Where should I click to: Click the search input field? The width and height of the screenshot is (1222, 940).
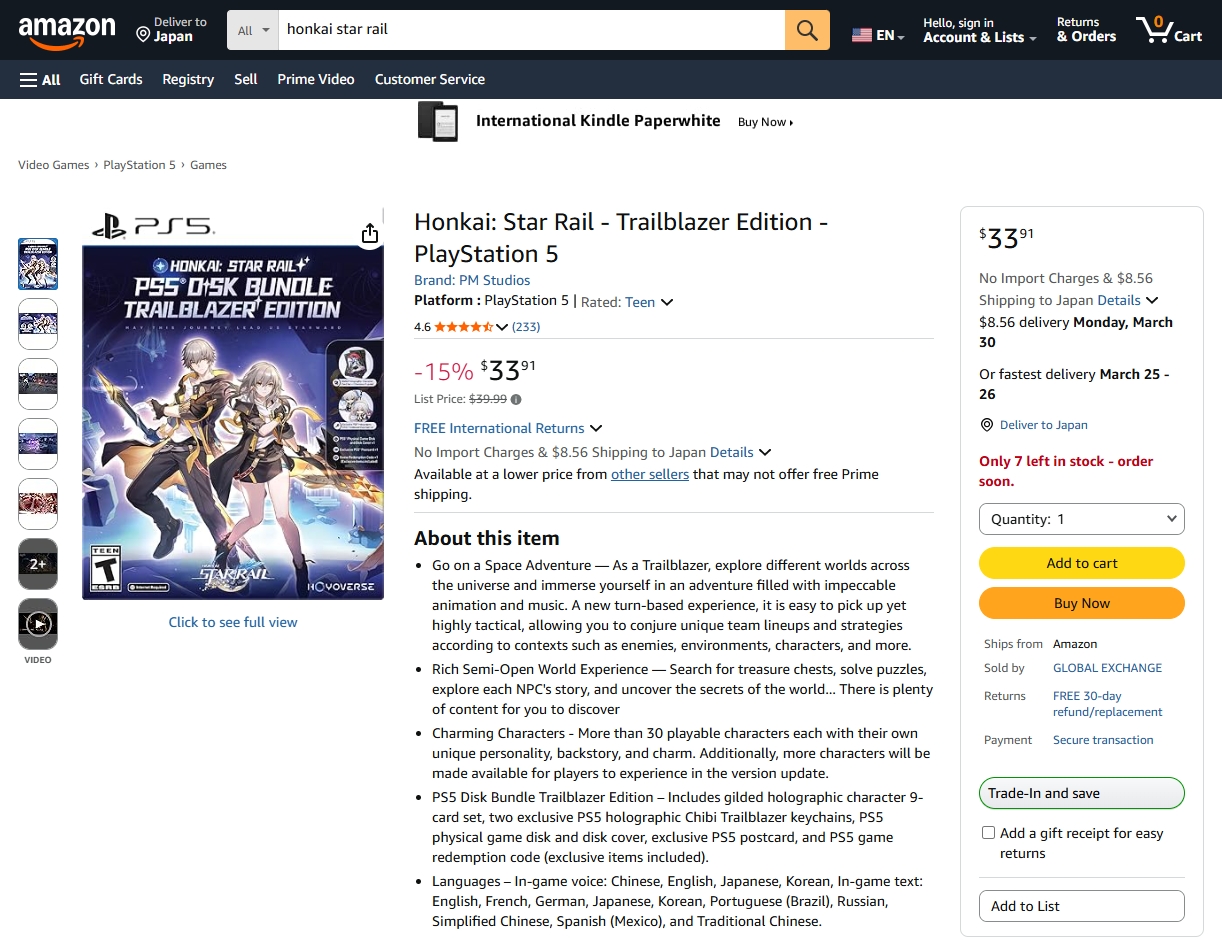point(530,30)
